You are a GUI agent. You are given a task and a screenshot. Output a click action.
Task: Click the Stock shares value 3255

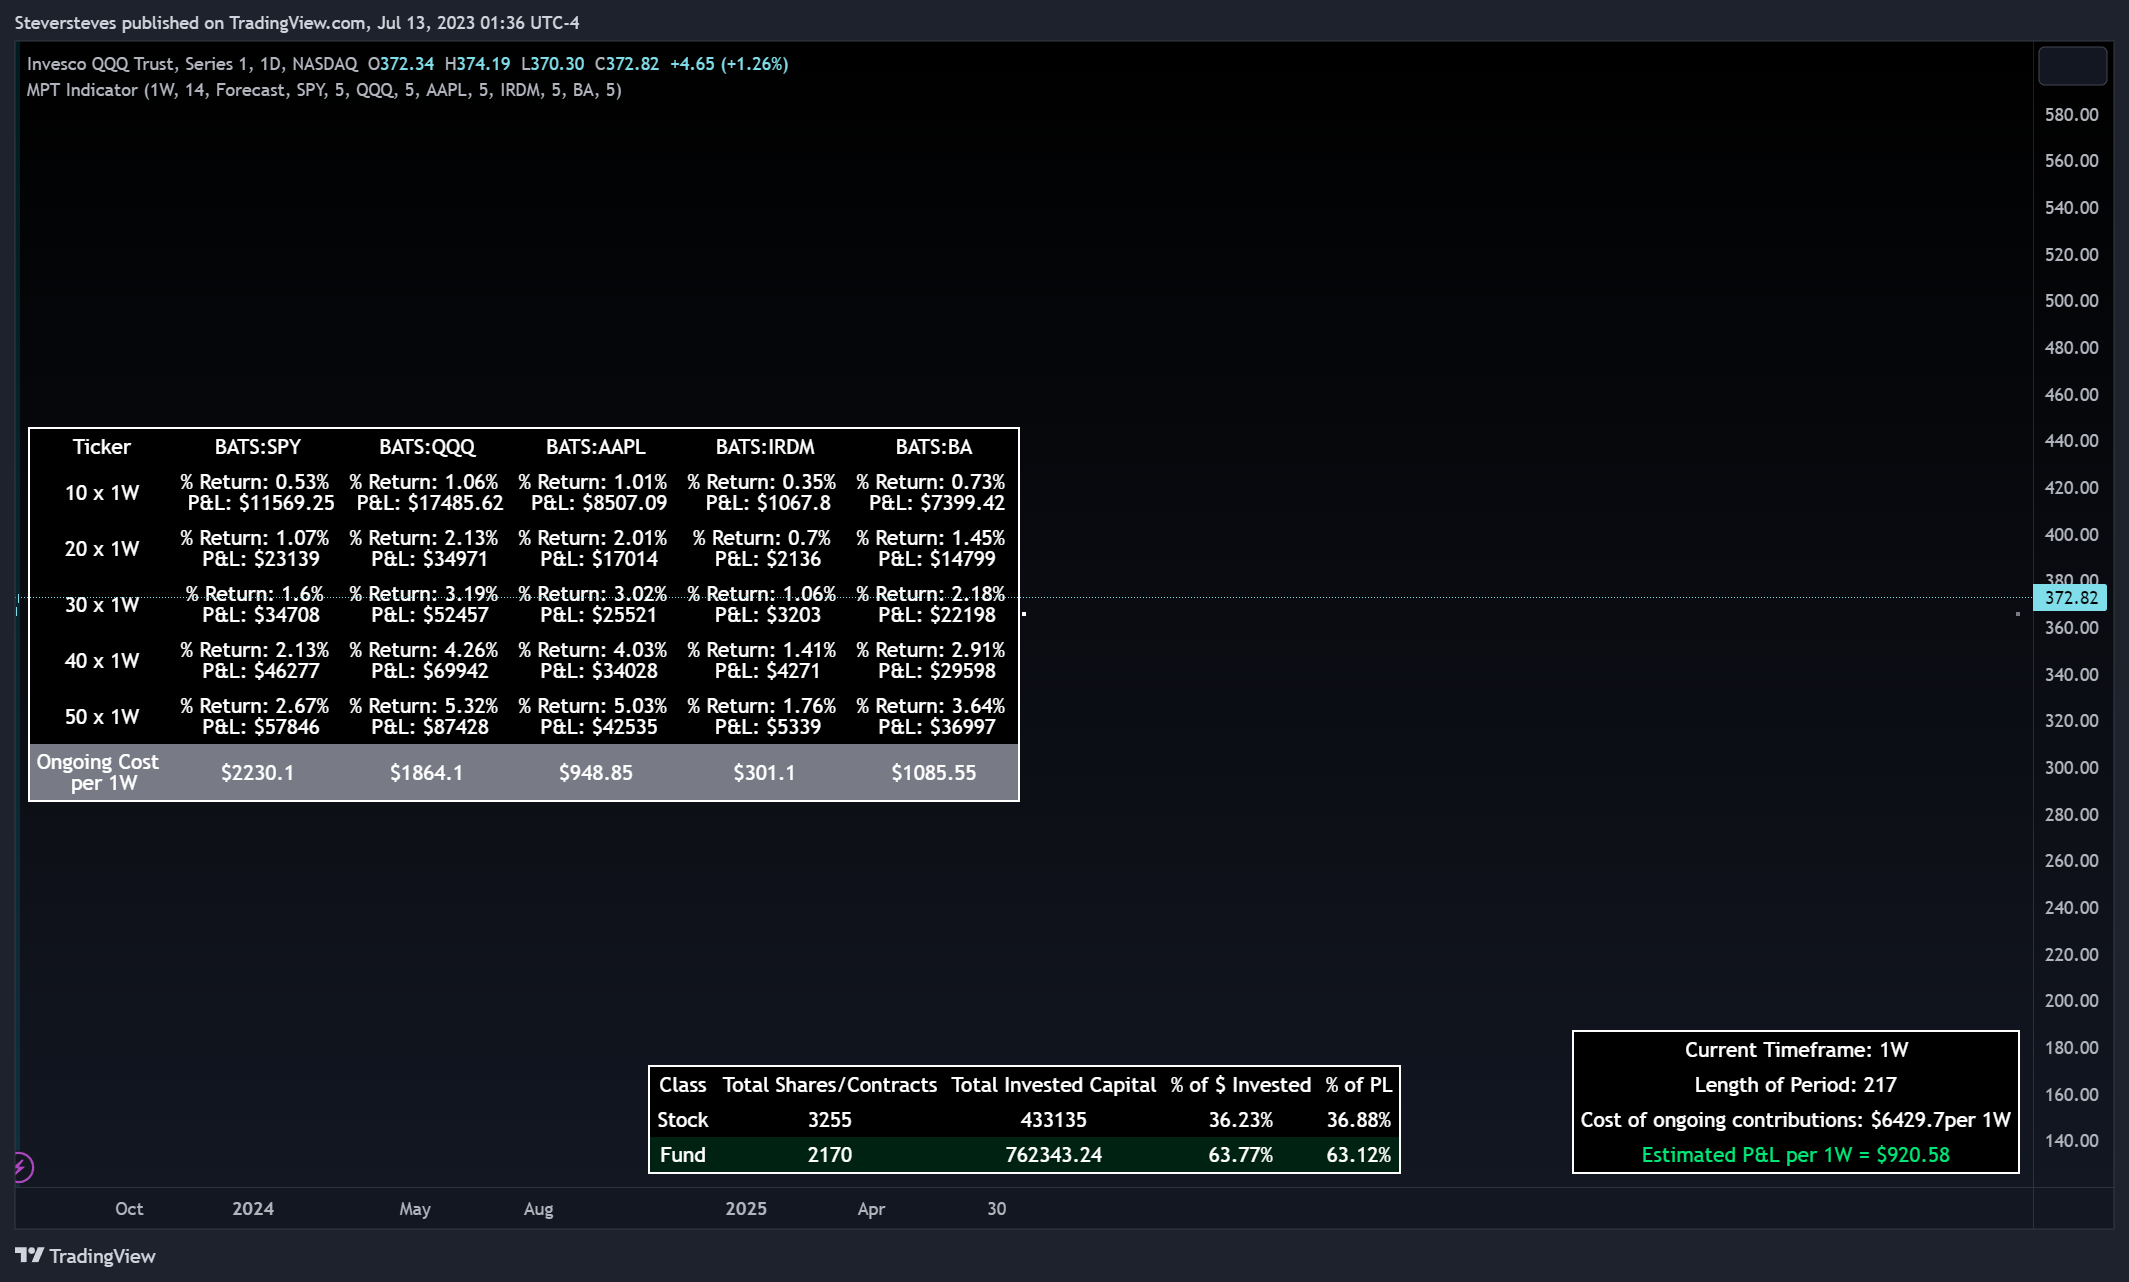830,1120
